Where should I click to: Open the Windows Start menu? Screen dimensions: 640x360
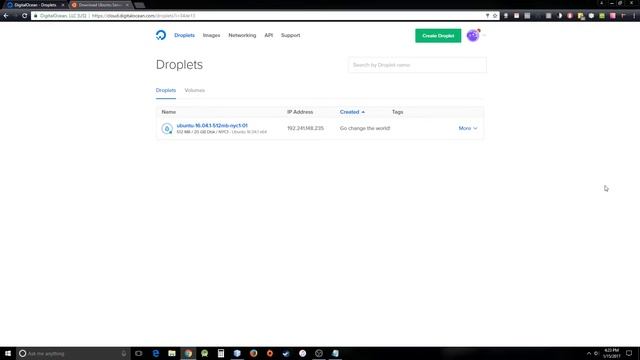coord(8,353)
